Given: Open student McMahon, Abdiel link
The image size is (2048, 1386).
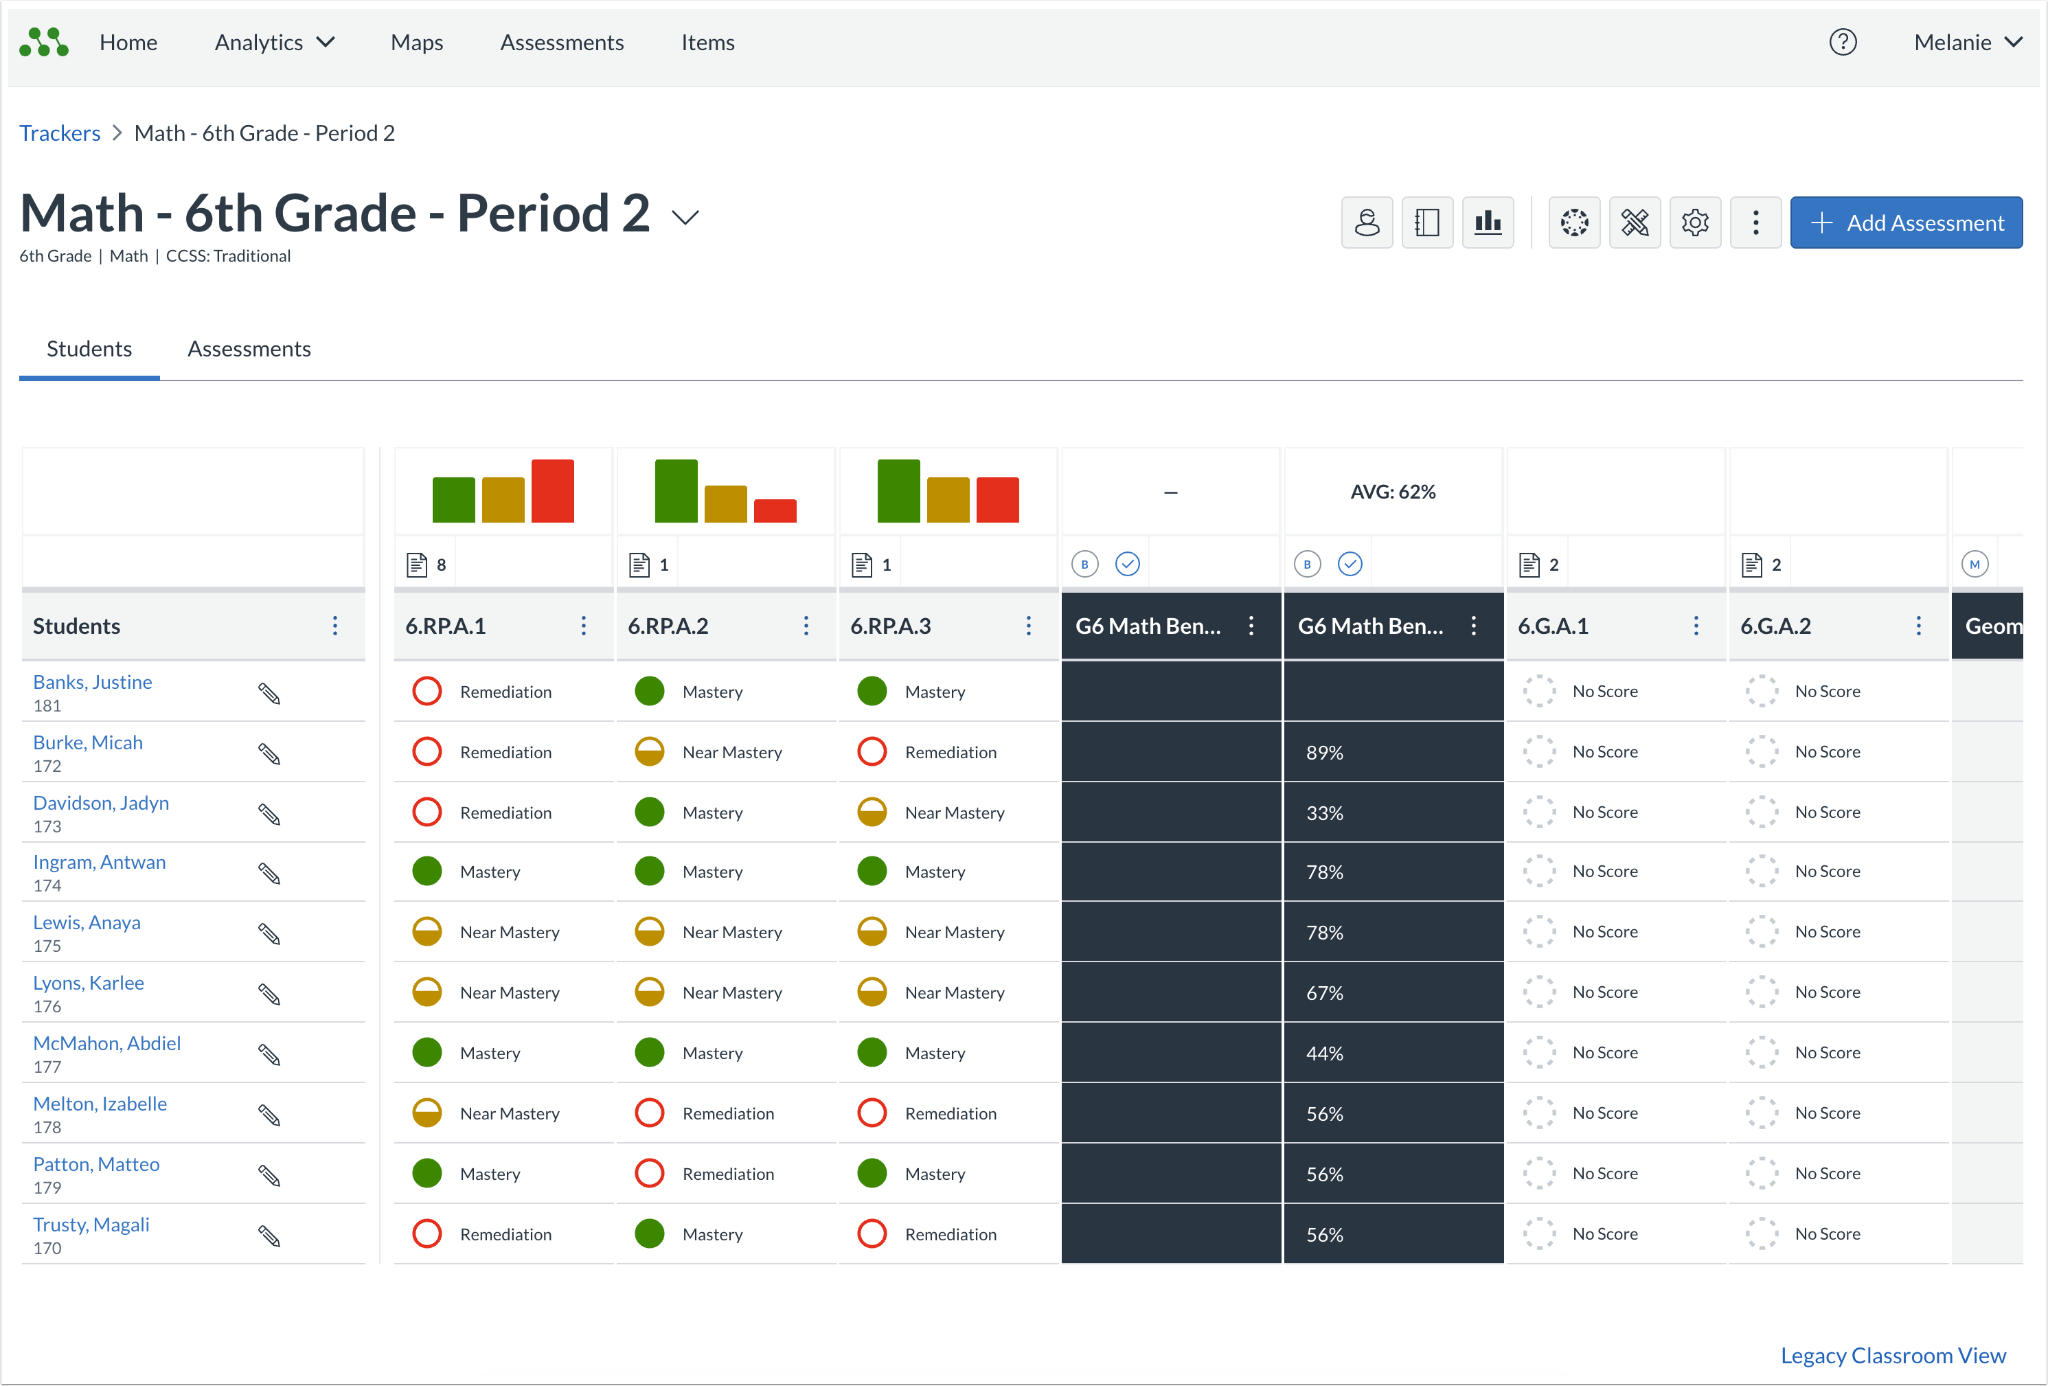Looking at the screenshot, I should [107, 1043].
